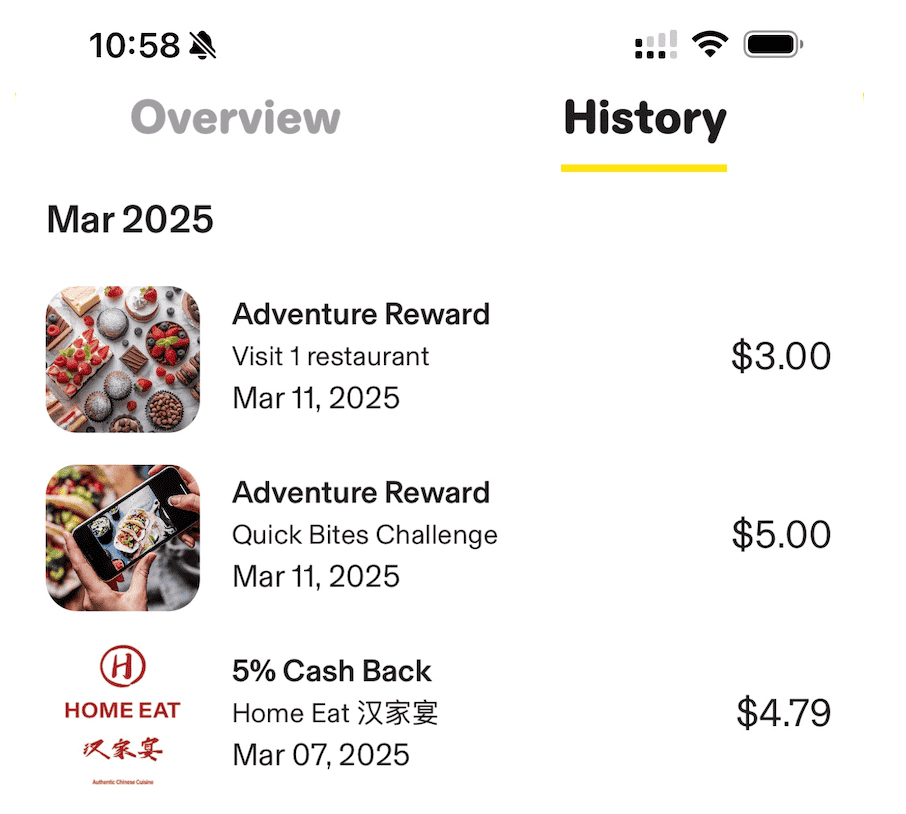906x814 pixels.
Task: Open the Quick Bites Challenge reward
Action: coord(364,535)
